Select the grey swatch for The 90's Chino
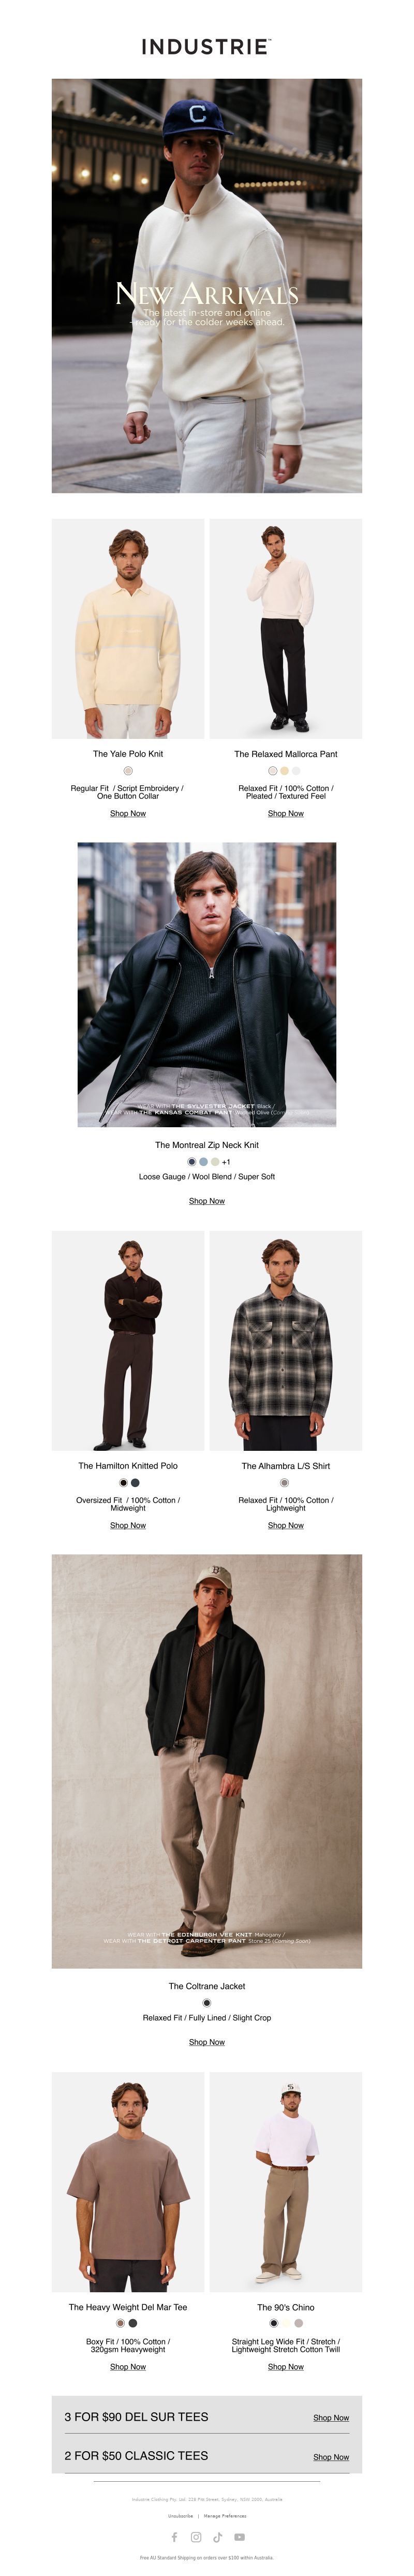This screenshot has height=2576, width=414. pos(298,2323)
